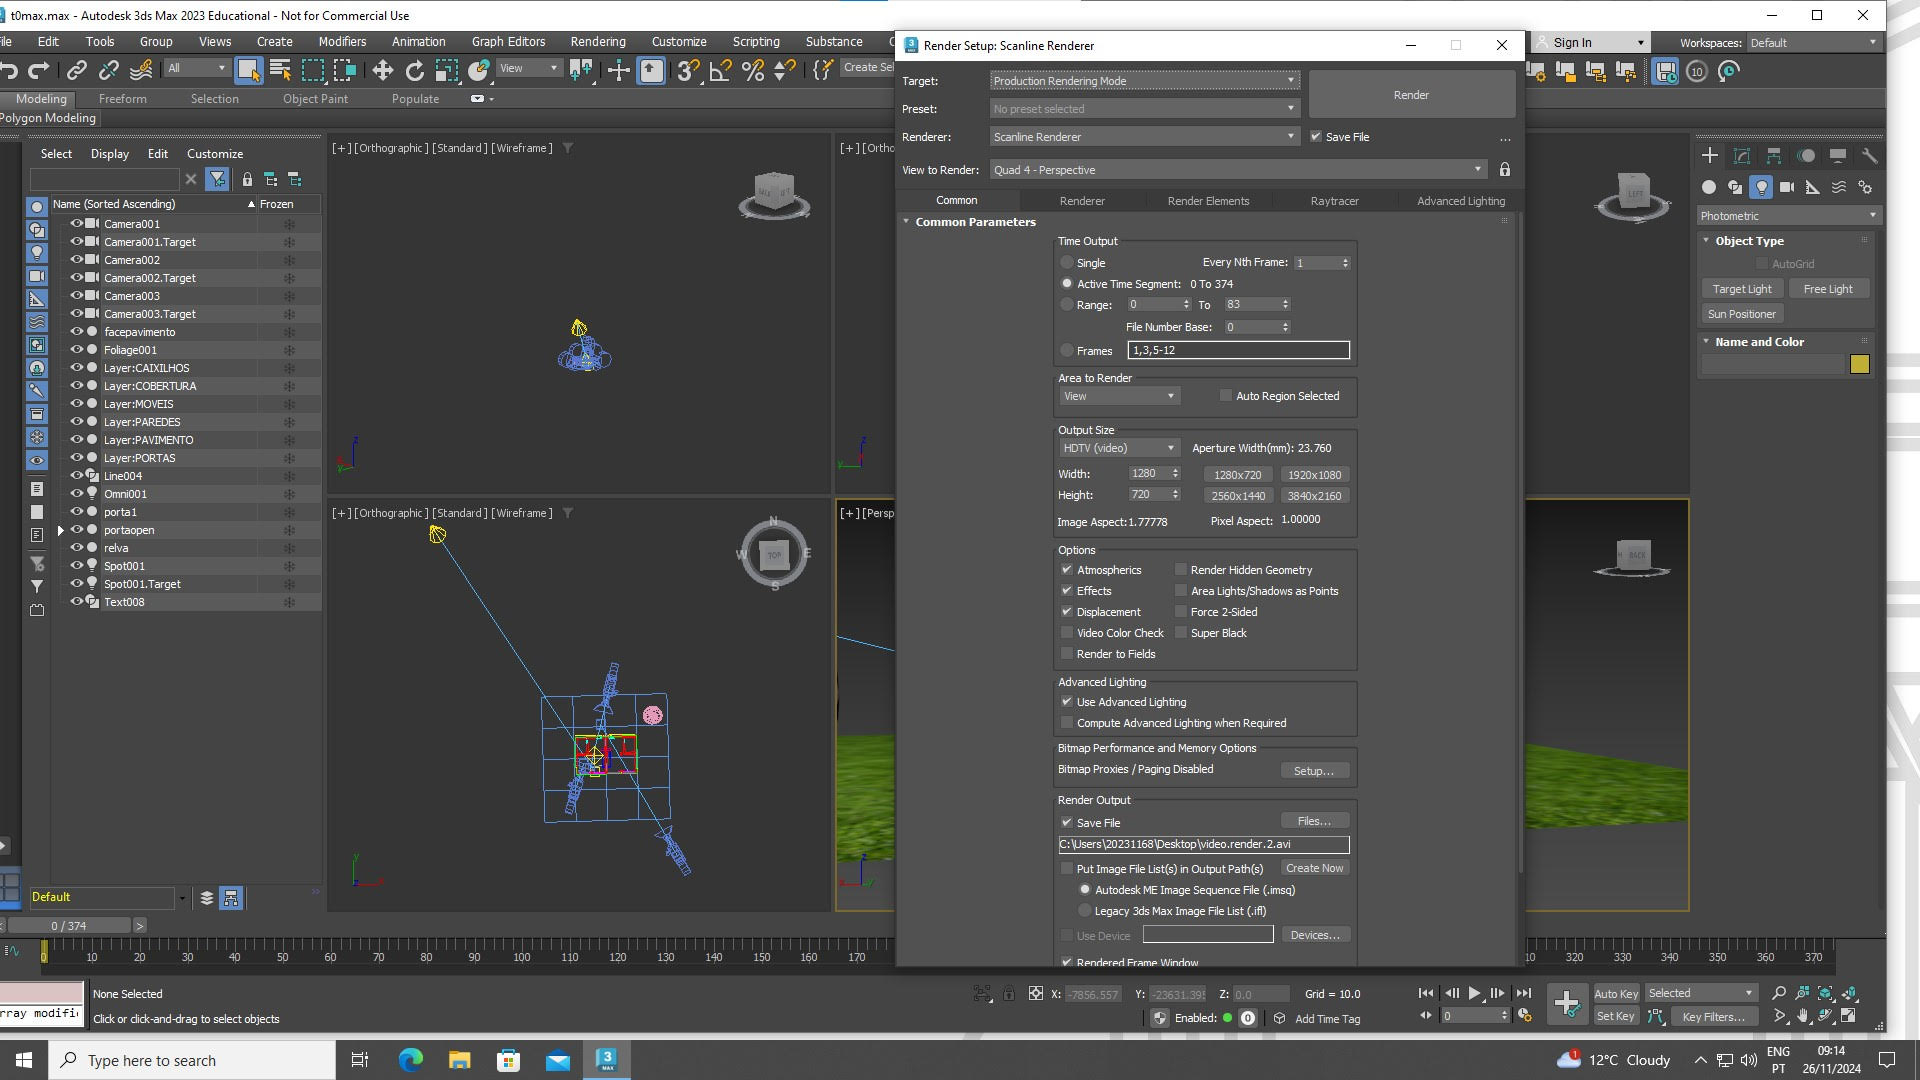Viewport: 1920px width, 1080px height.
Task: Open View to Render dropdown
Action: 1238,170
